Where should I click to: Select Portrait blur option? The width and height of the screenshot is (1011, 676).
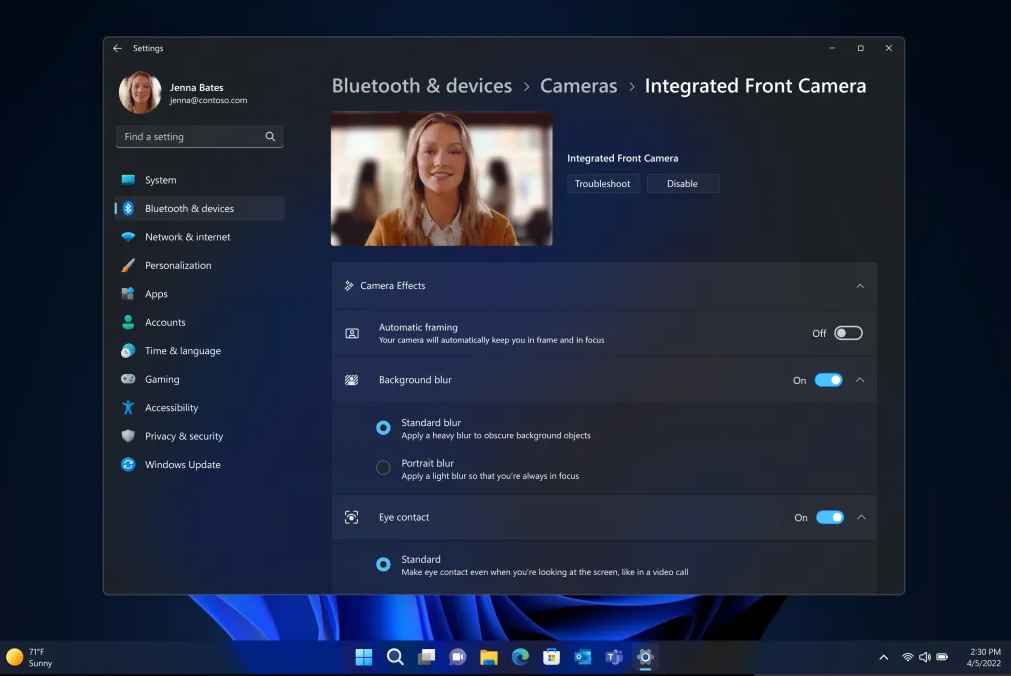[383, 467]
